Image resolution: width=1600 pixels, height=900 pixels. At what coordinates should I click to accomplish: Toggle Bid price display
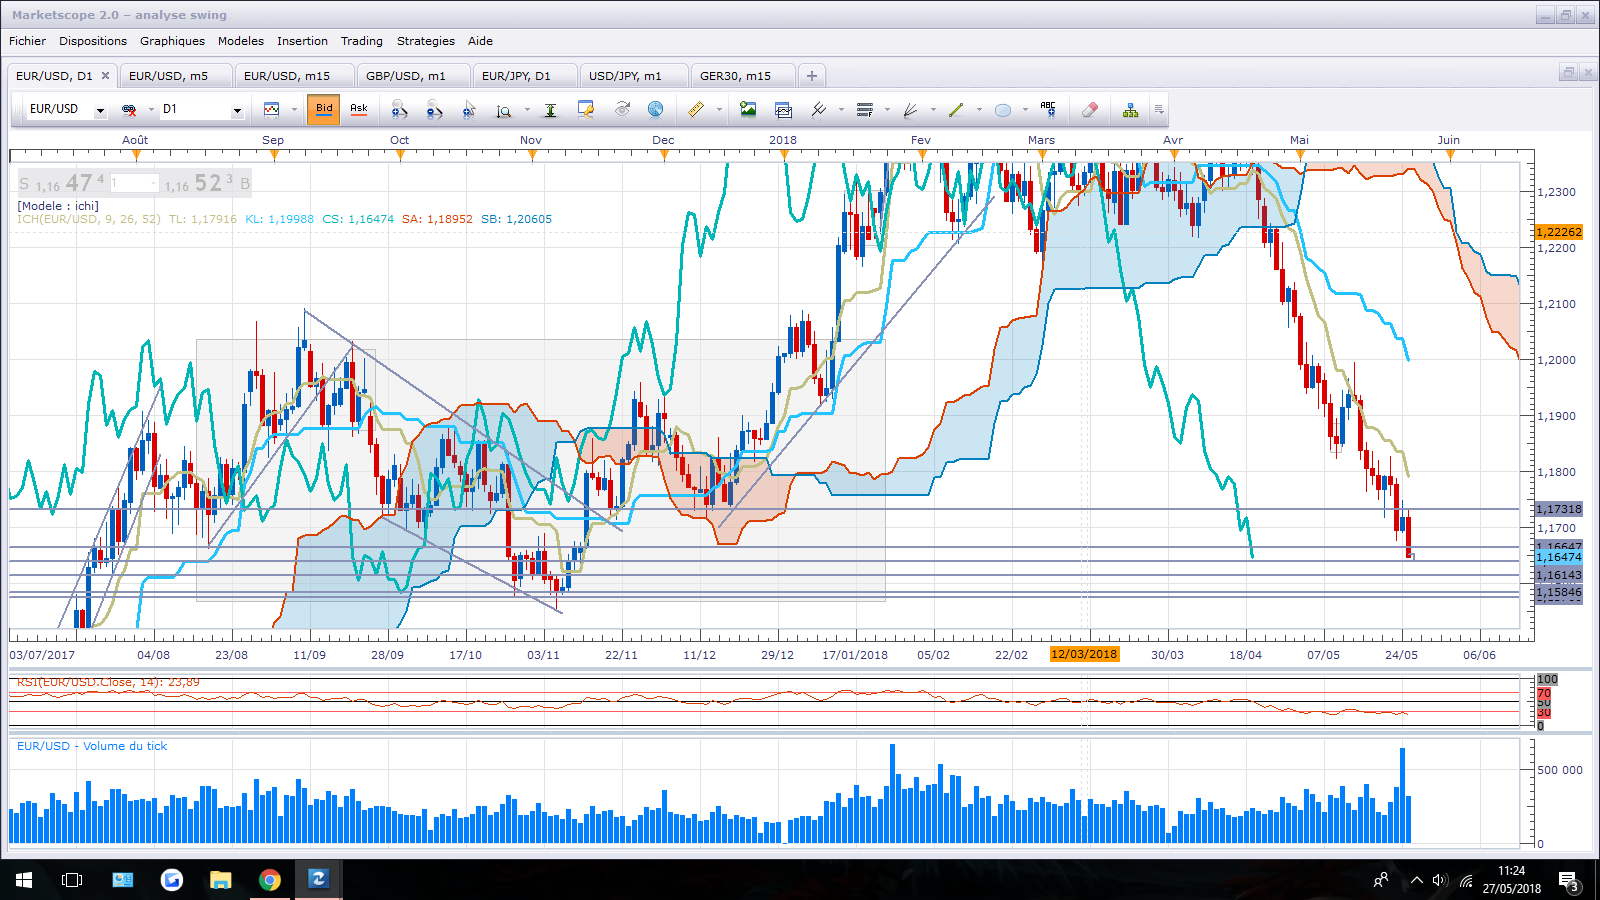[324, 109]
